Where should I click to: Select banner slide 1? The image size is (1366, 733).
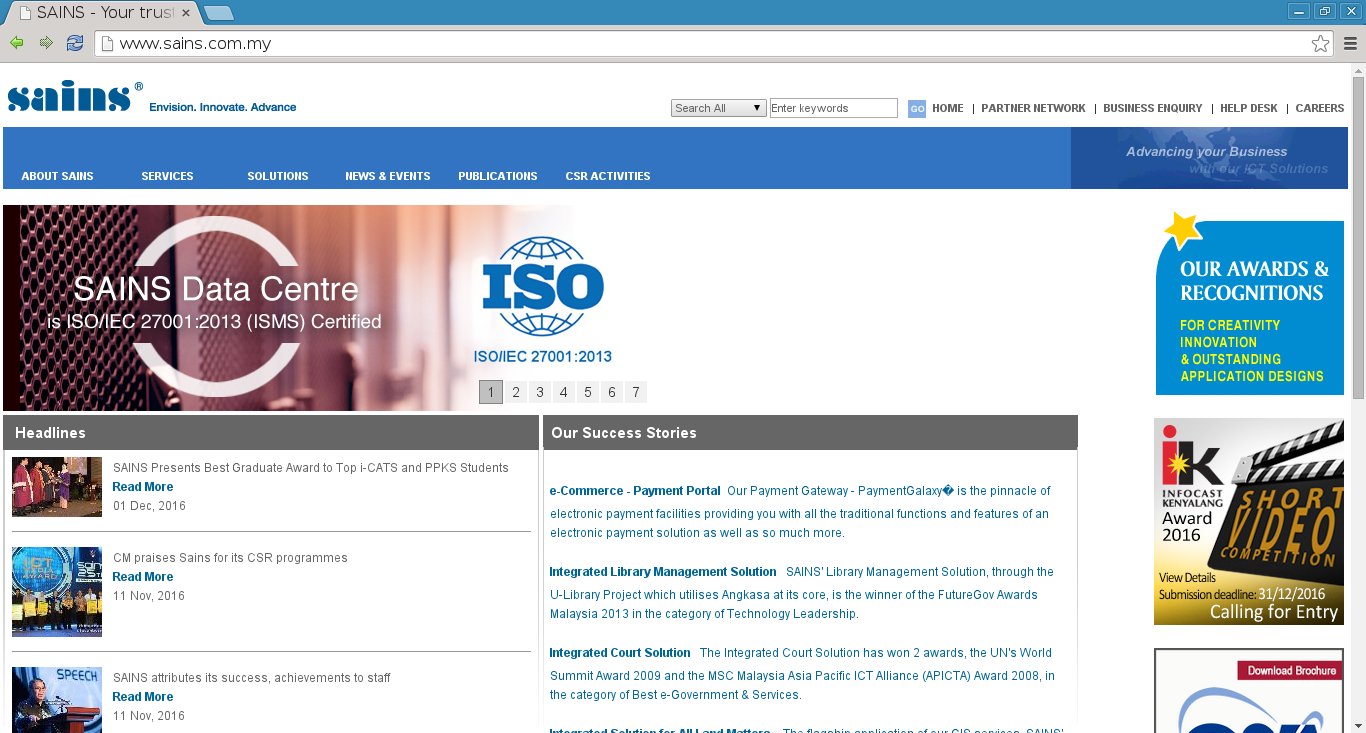click(x=491, y=392)
